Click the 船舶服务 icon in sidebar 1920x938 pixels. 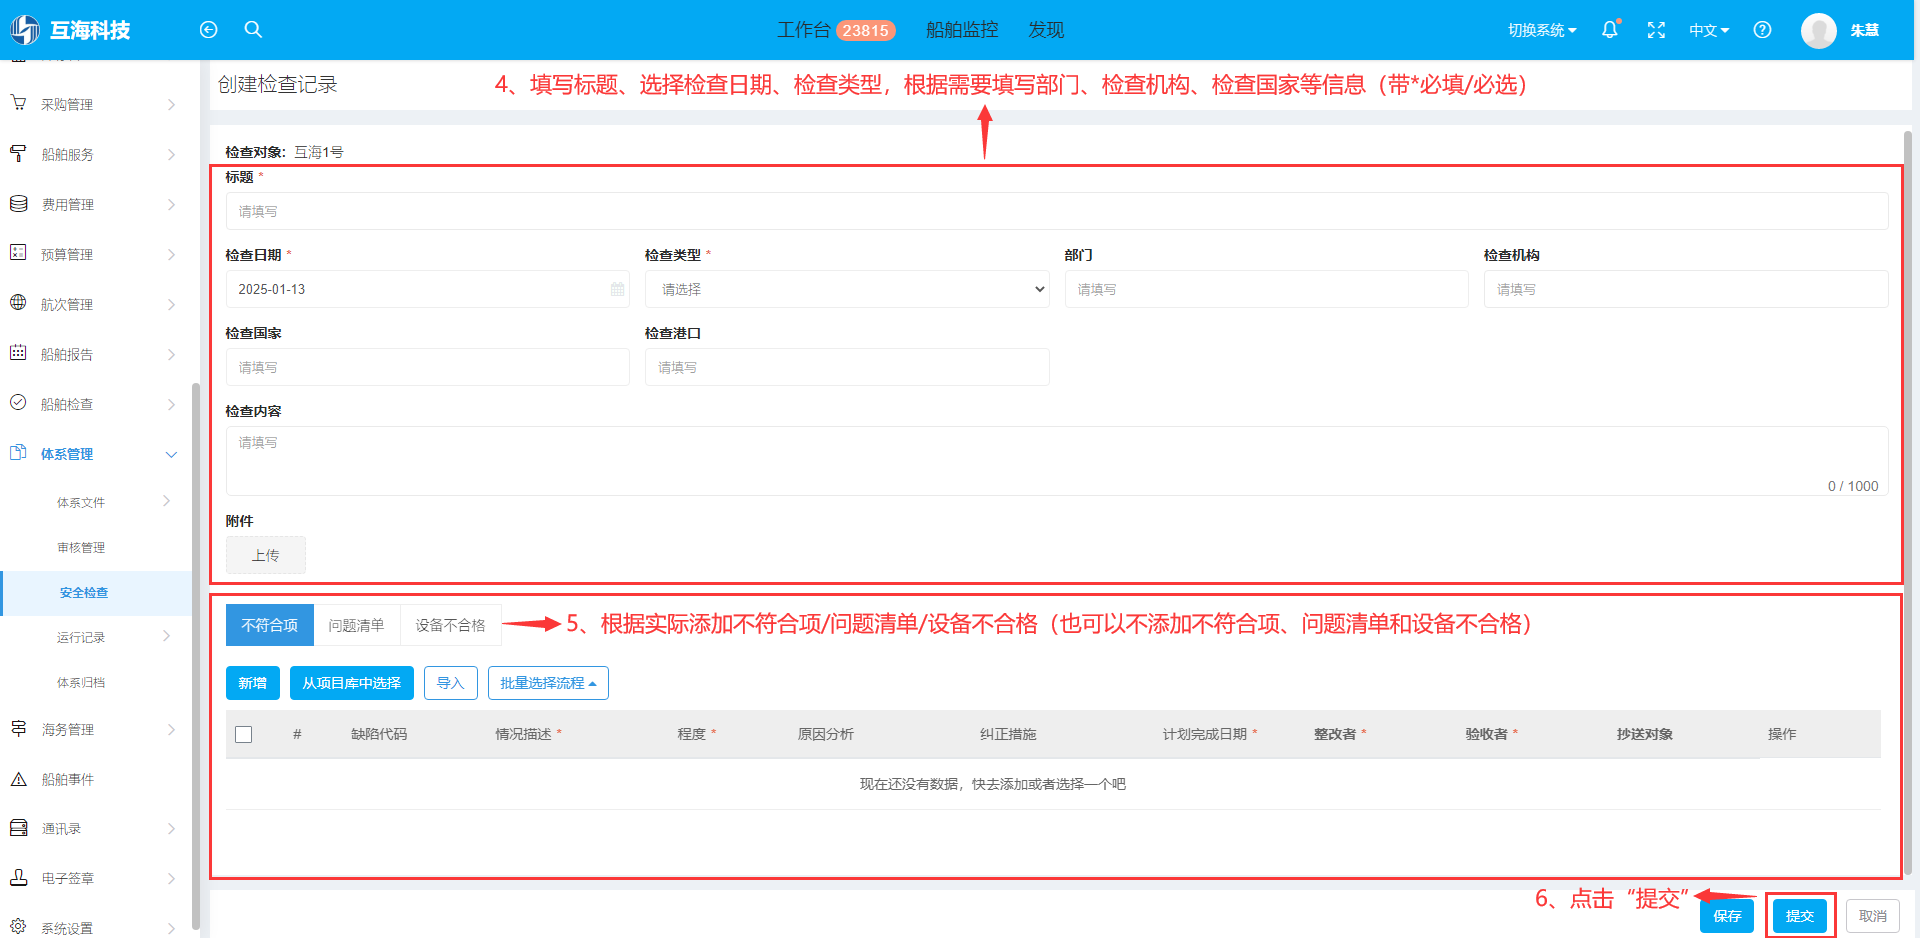(18, 153)
